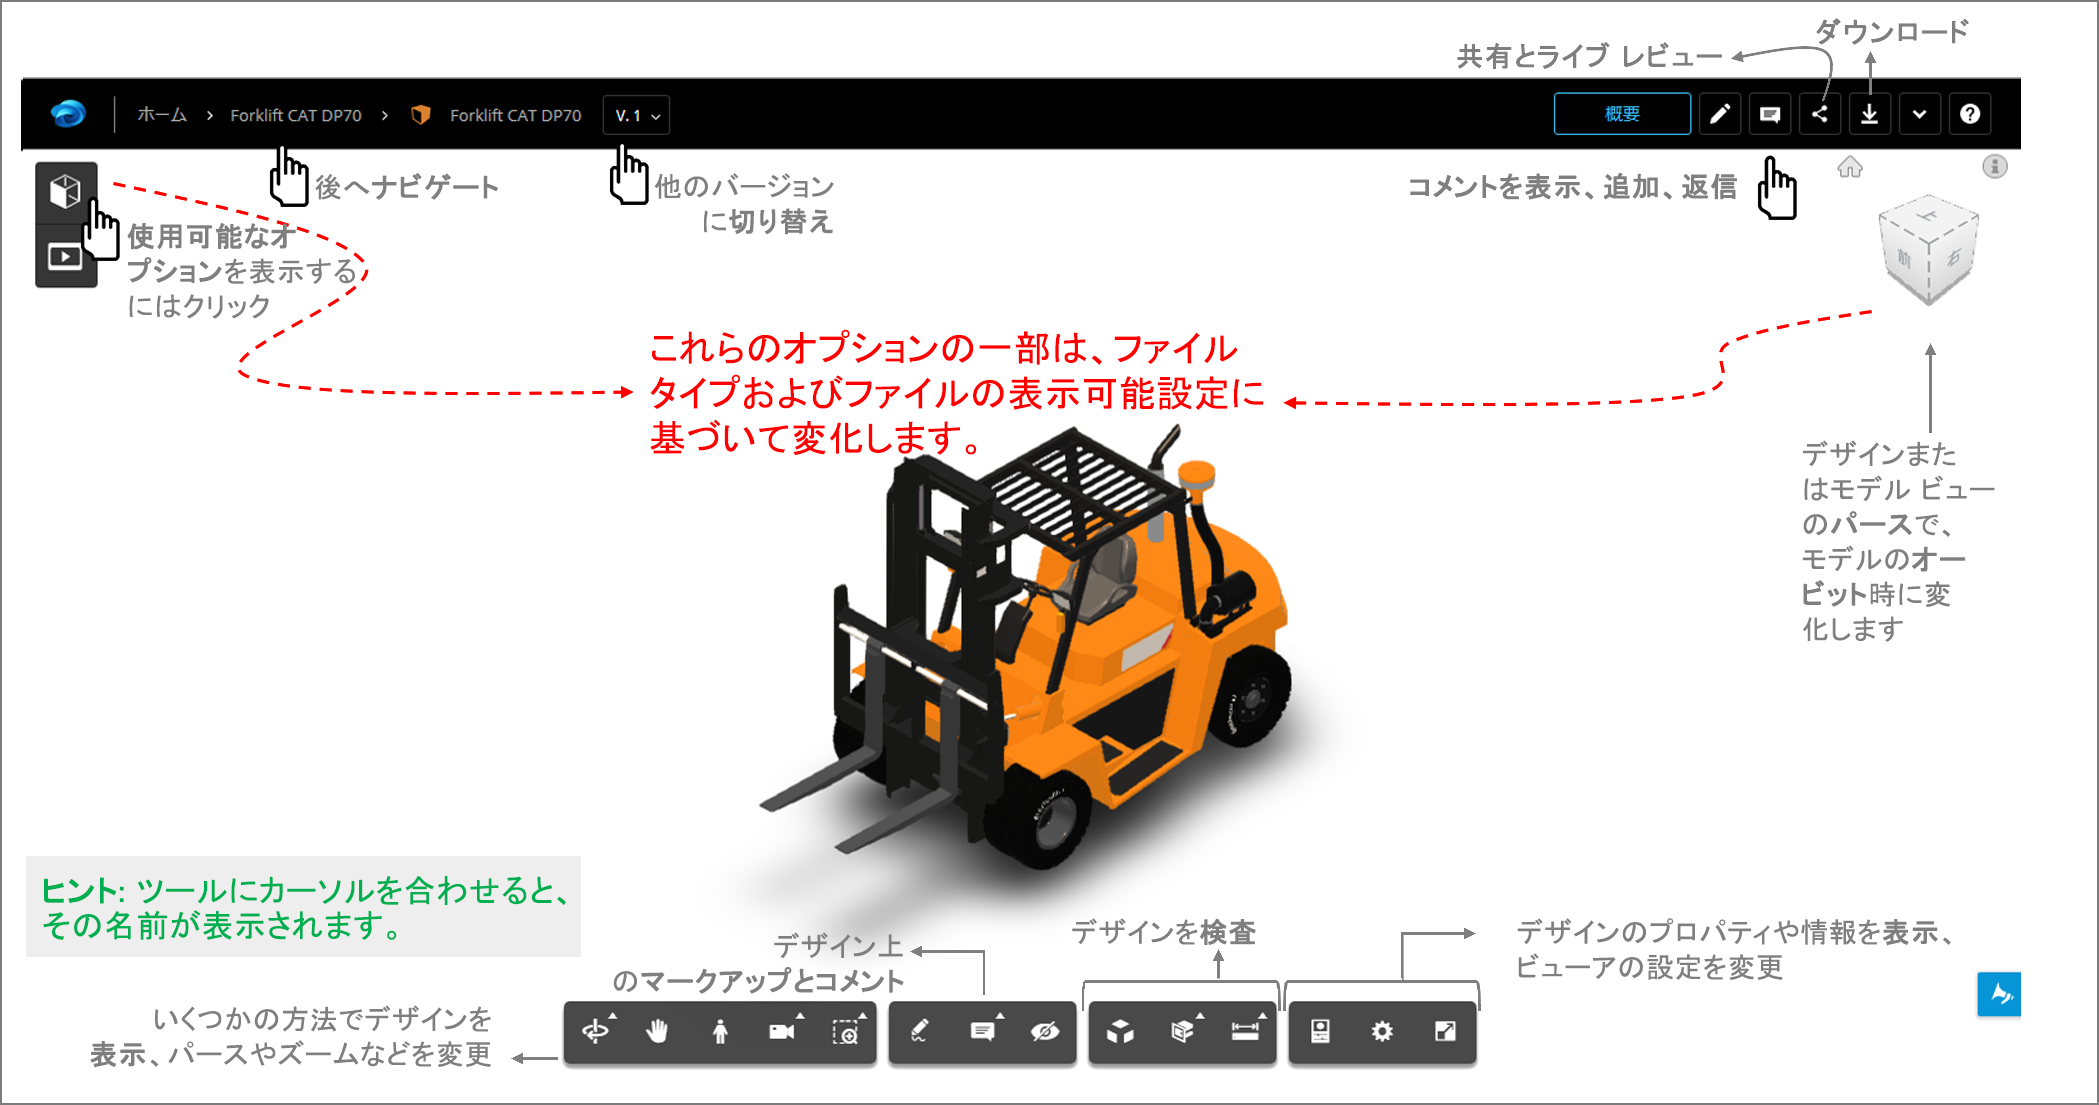Select the zoom window tool

(846, 1031)
